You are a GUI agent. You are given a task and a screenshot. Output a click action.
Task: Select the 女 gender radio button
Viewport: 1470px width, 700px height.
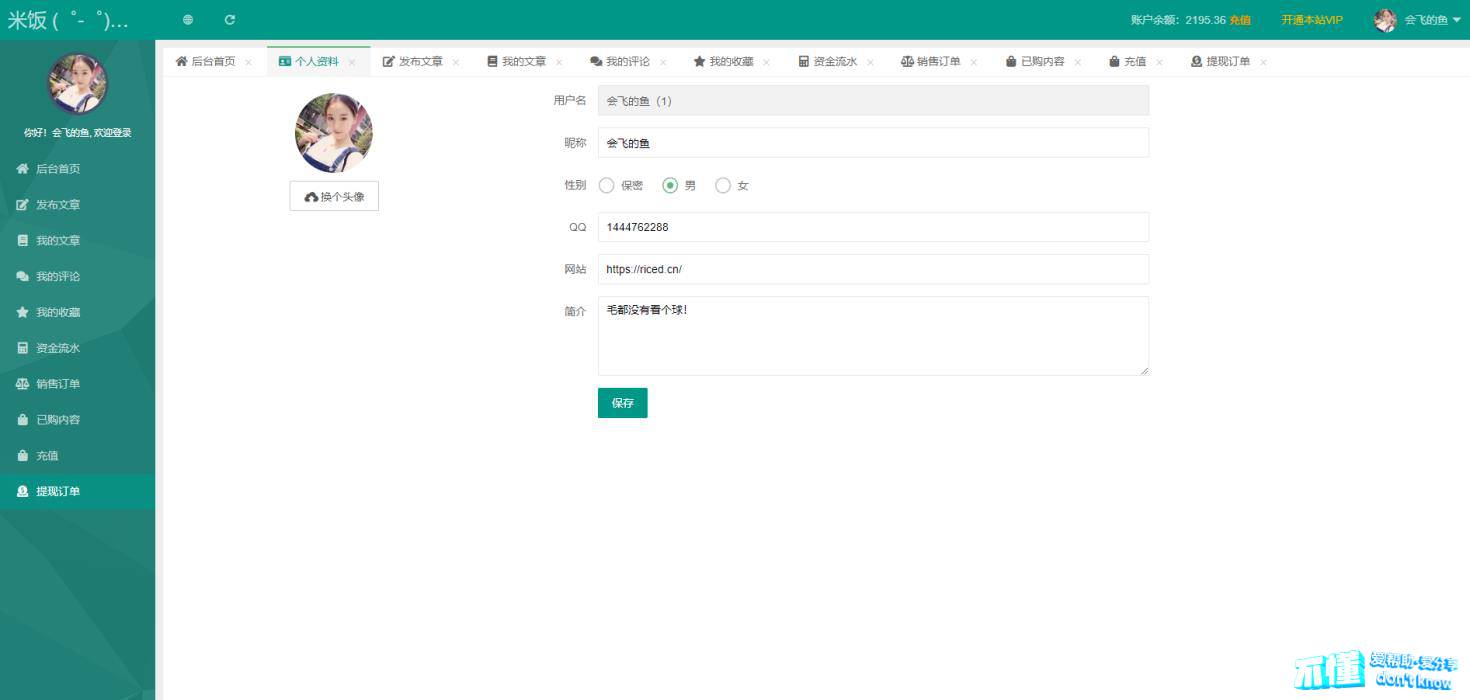coord(723,185)
